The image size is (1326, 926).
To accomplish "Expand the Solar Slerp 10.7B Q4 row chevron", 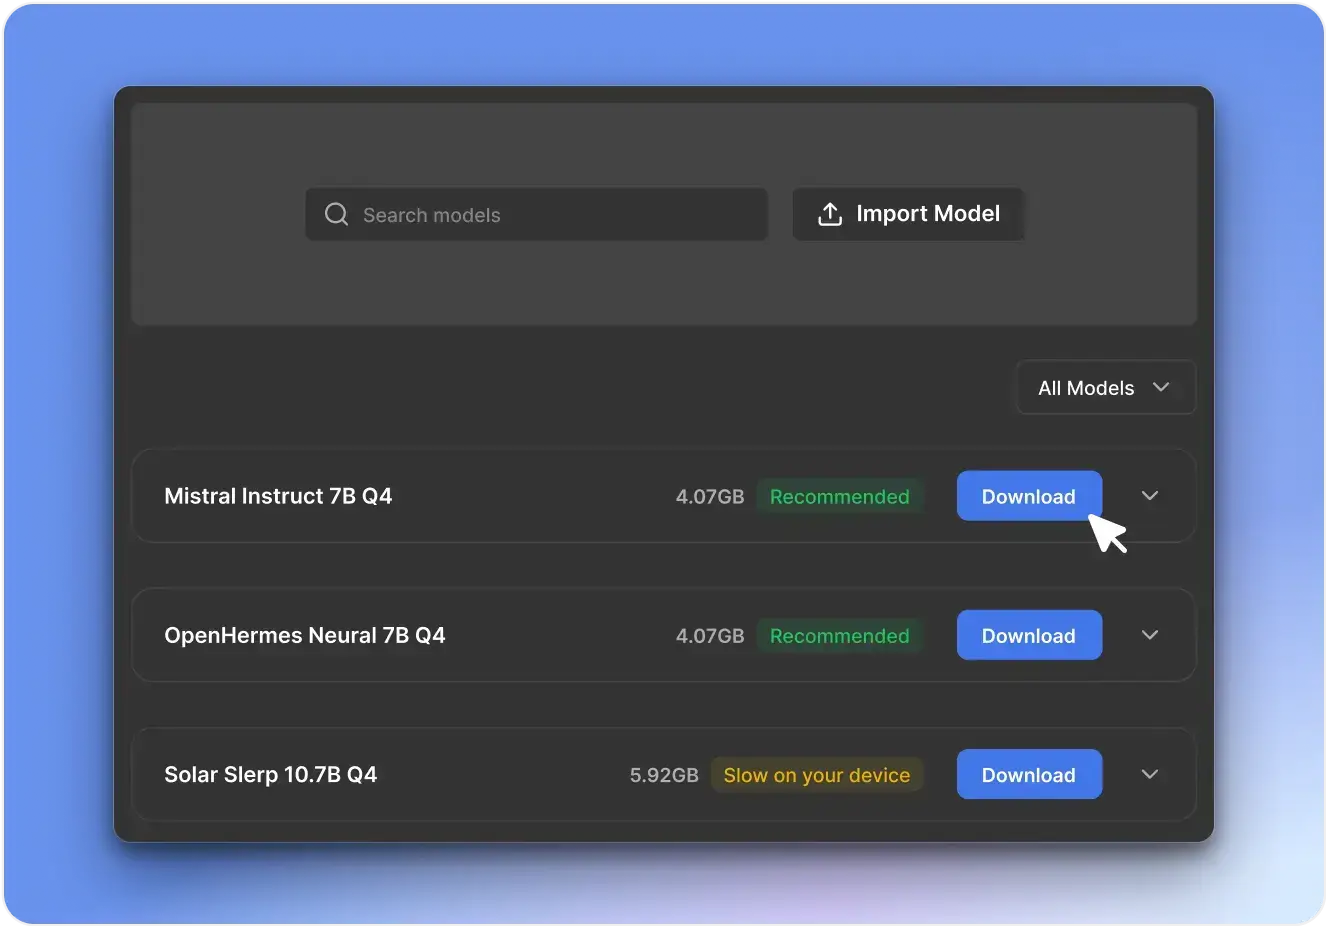I will click(x=1150, y=774).
